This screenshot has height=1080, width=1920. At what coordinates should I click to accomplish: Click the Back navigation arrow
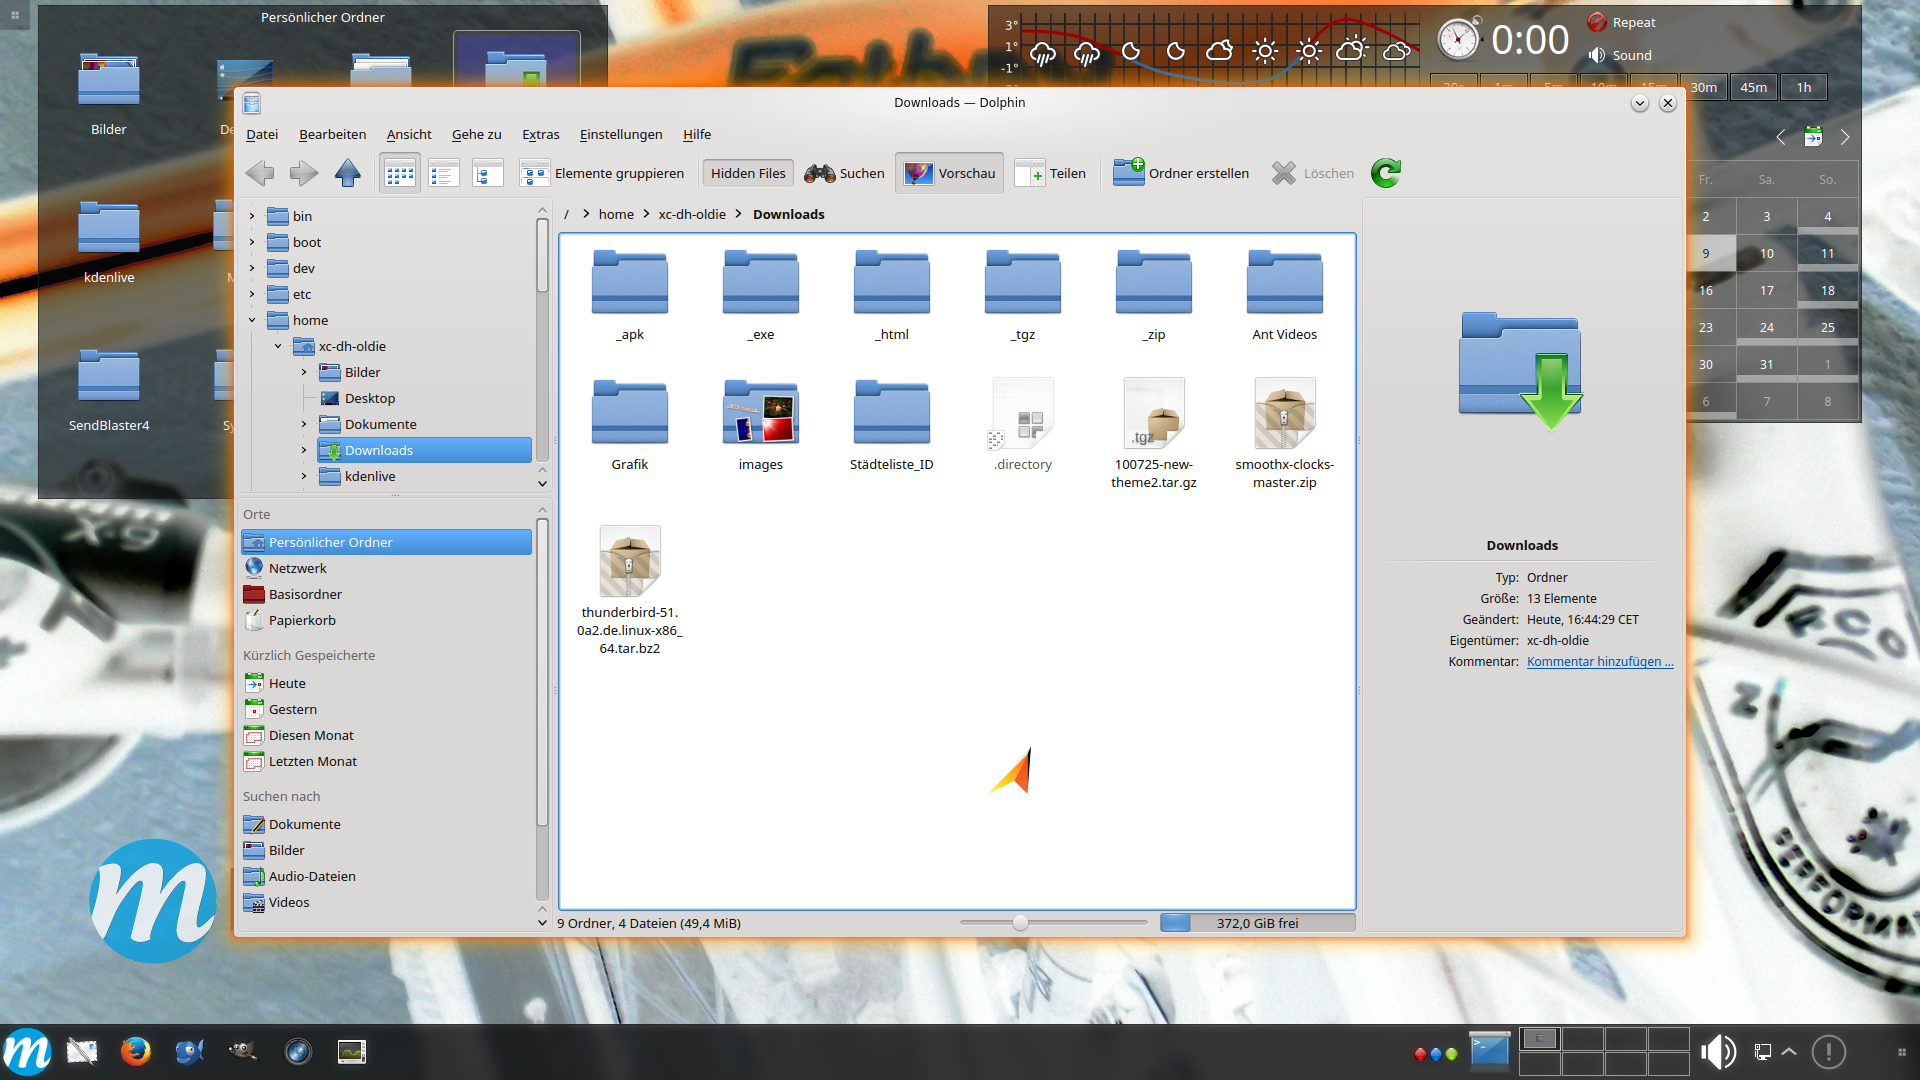[x=260, y=173]
